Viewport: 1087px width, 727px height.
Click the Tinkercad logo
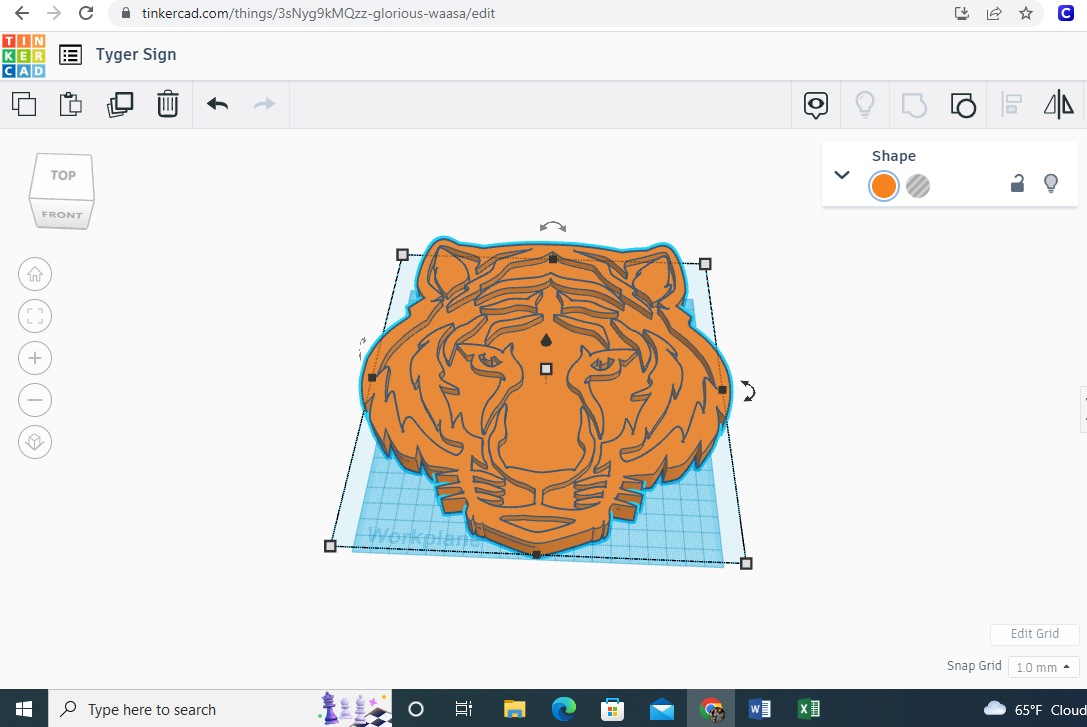[x=22, y=55]
